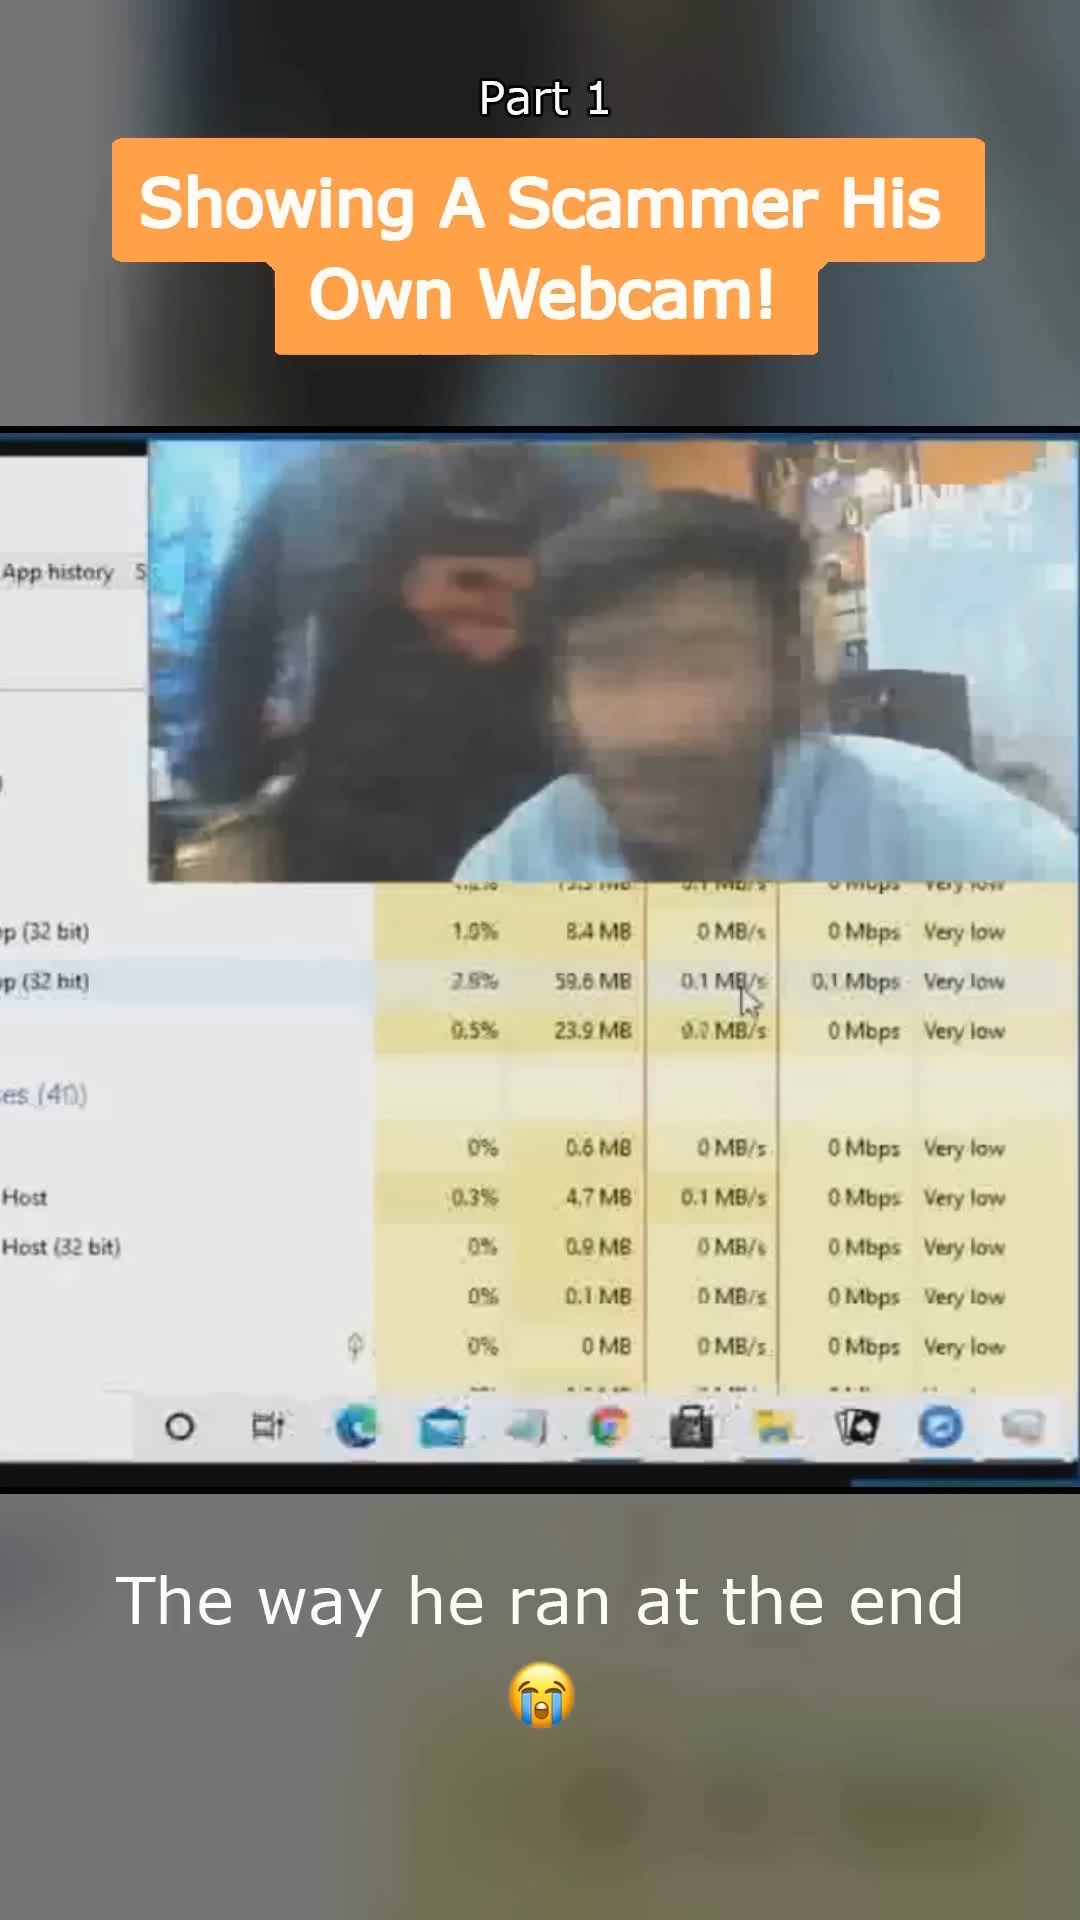Click the 1.0% CPU value
The image size is (1080, 1920).
click(474, 932)
